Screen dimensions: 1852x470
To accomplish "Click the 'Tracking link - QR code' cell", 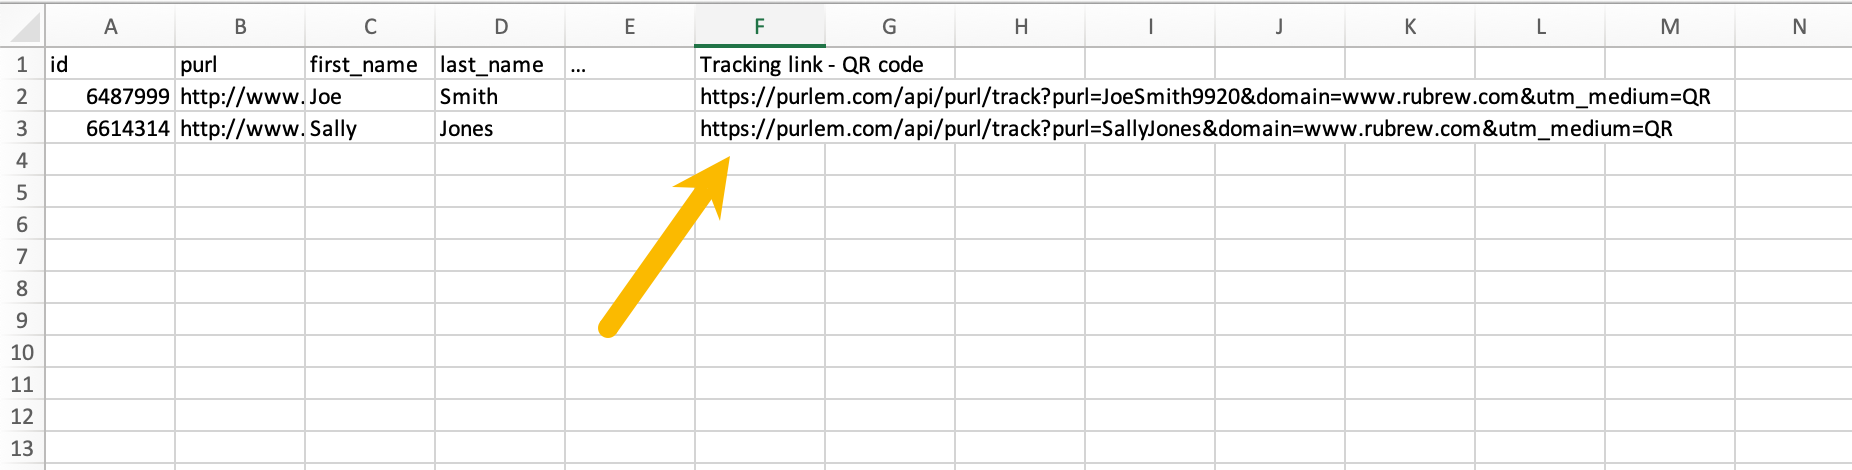I will tap(760, 64).
